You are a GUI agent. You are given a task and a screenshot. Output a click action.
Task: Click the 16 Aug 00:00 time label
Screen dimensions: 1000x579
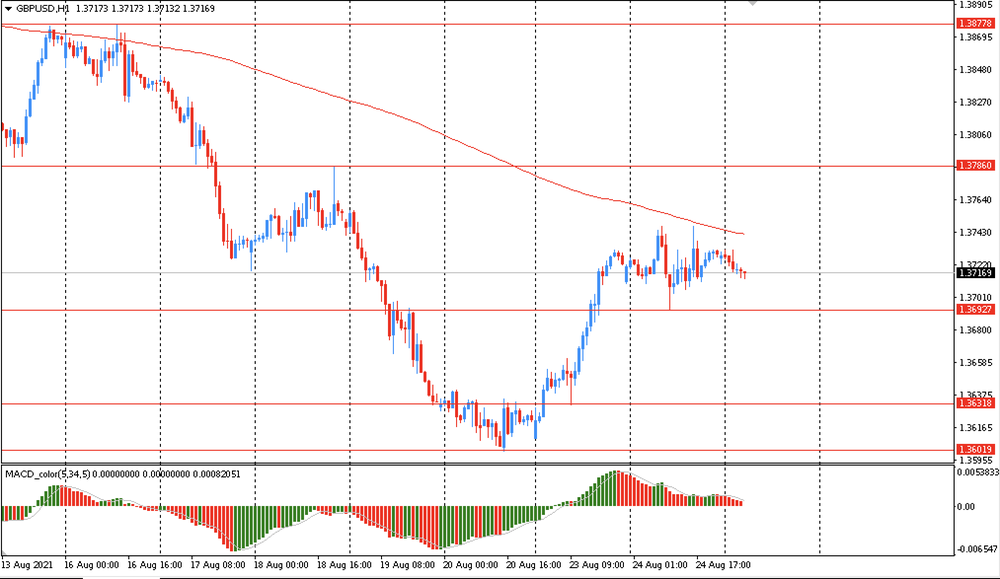[91, 565]
